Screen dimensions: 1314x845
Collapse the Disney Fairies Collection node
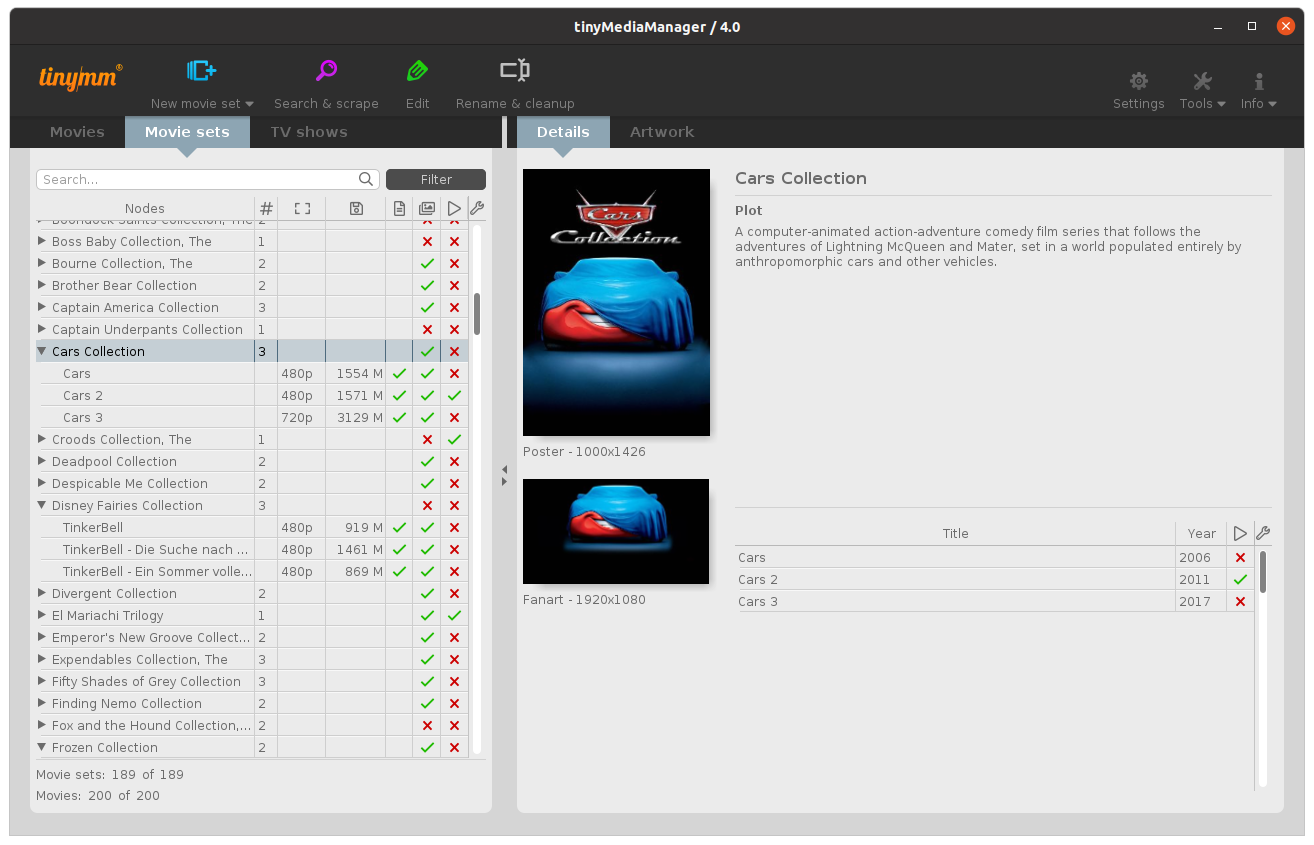coord(42,506)
